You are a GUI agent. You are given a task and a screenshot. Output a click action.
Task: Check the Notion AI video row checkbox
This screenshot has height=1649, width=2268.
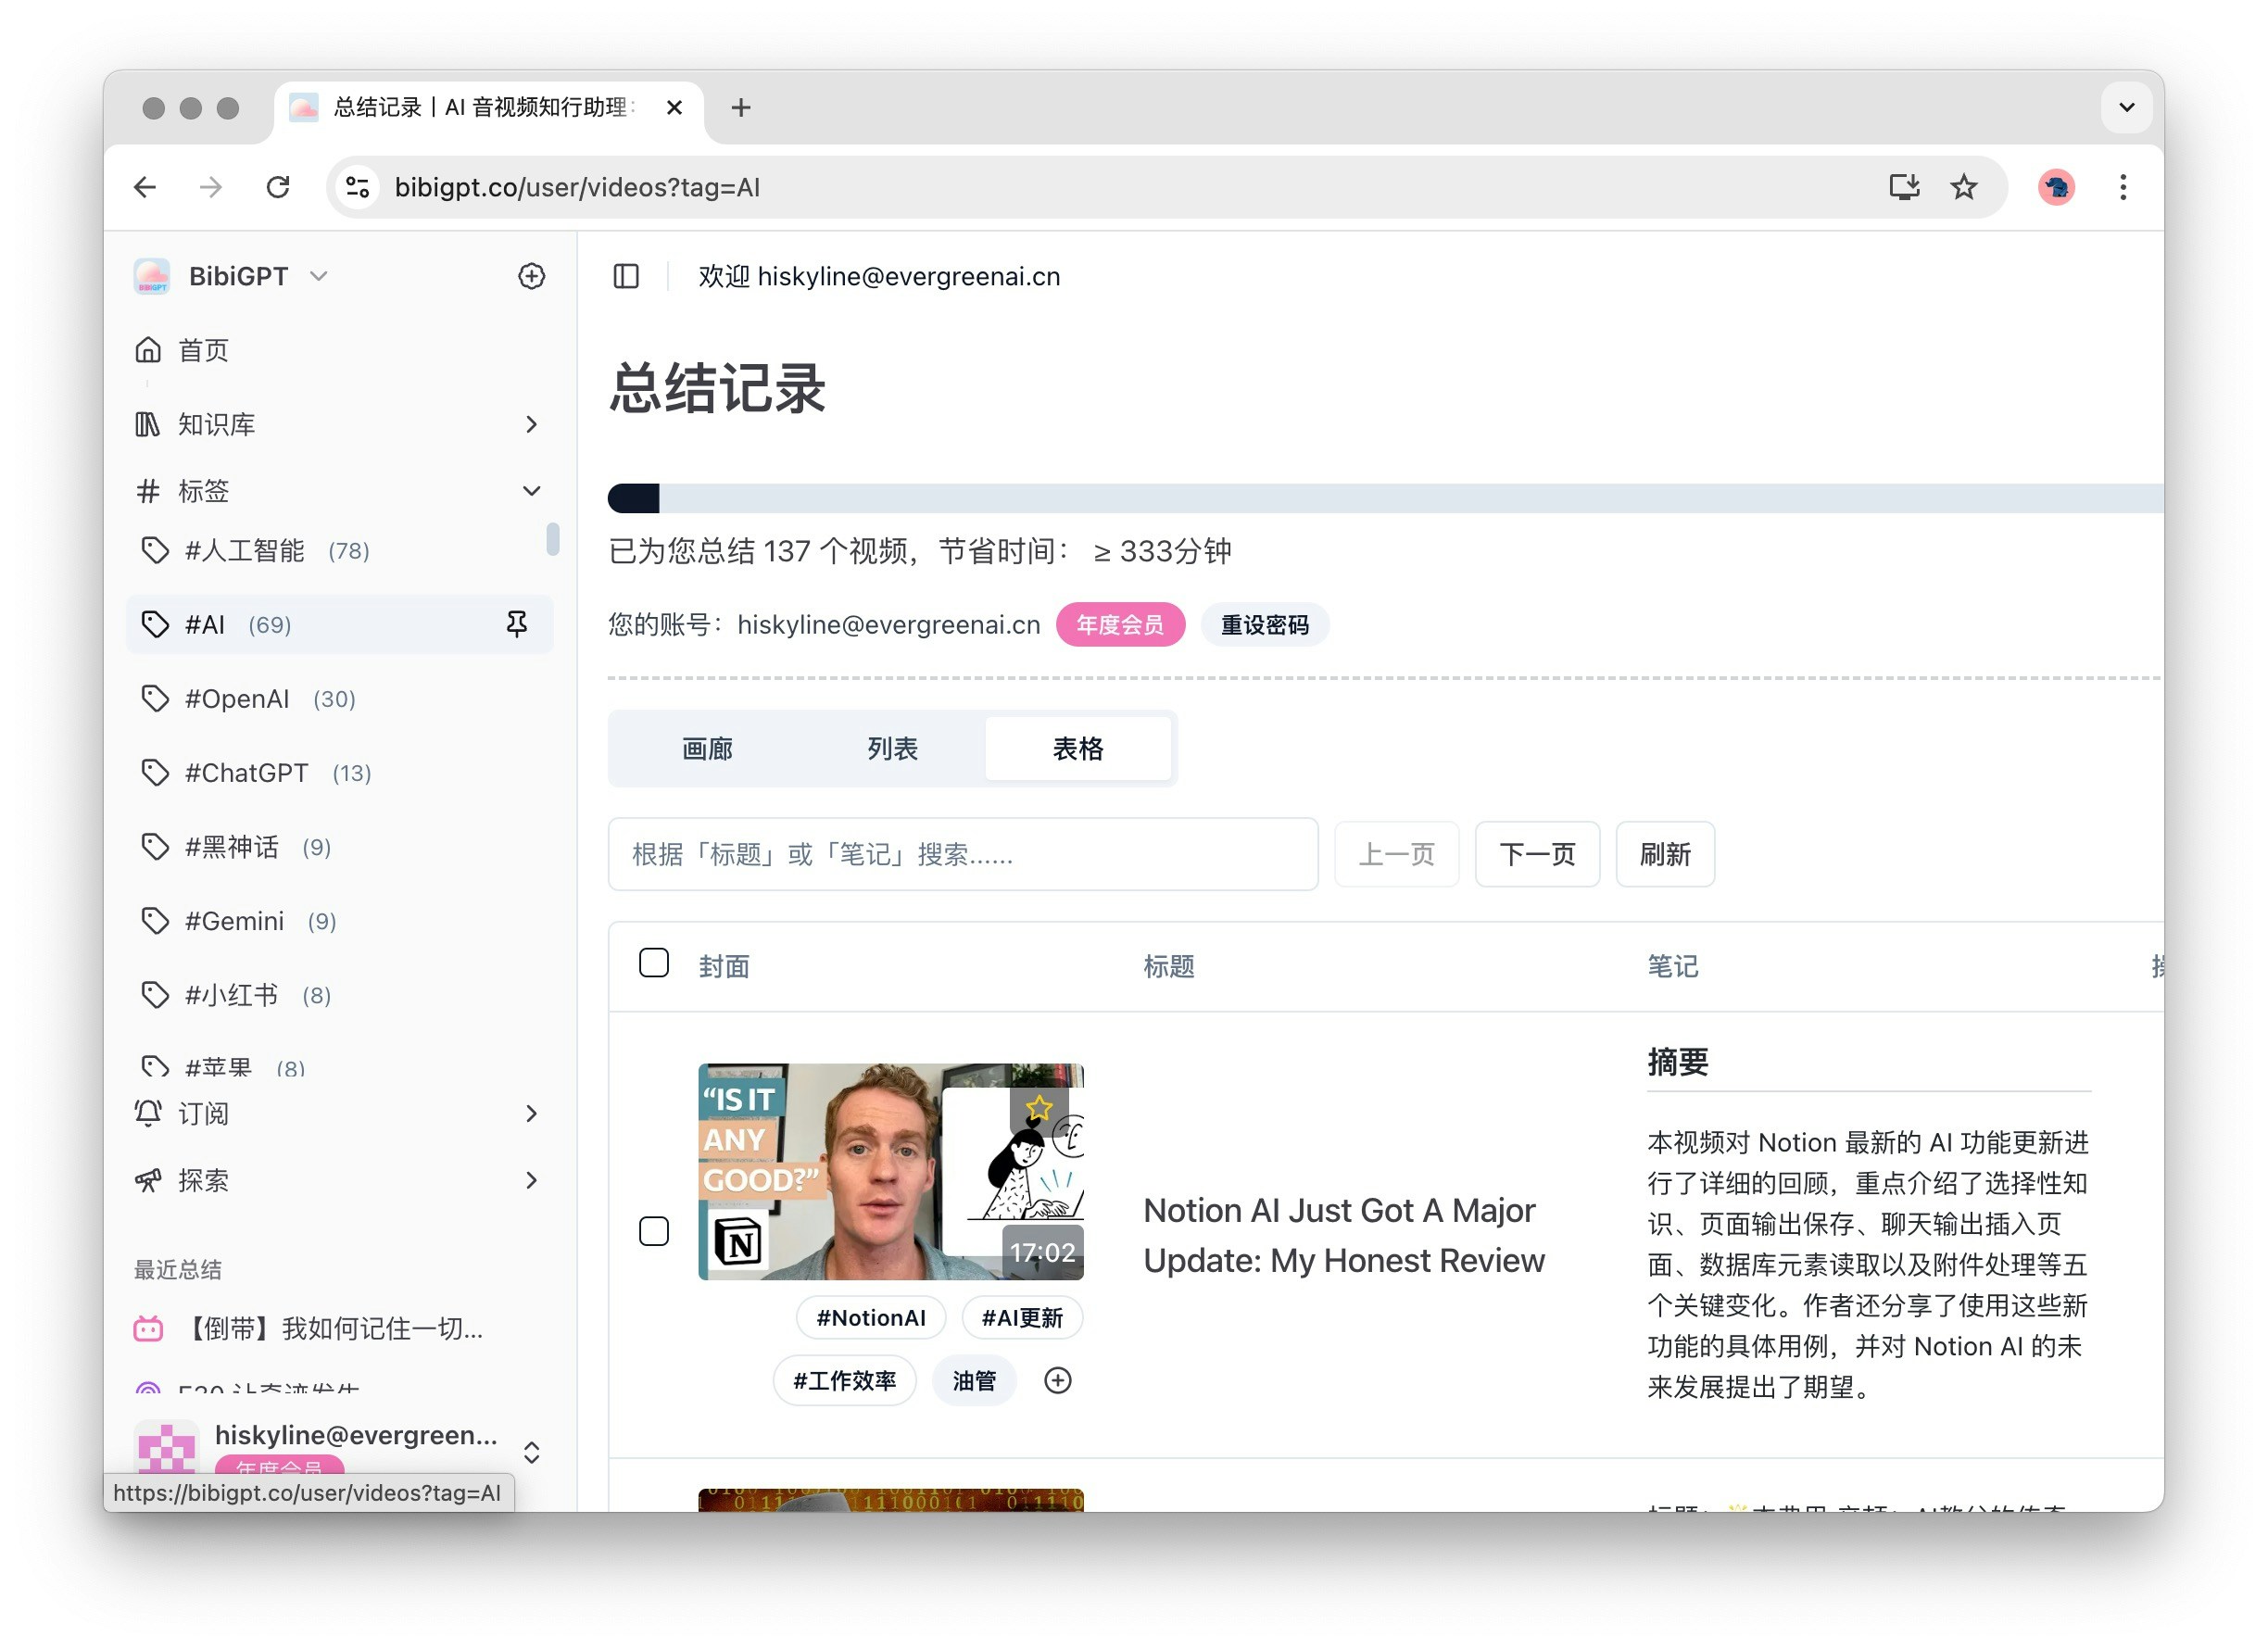tap(654, 1230)
